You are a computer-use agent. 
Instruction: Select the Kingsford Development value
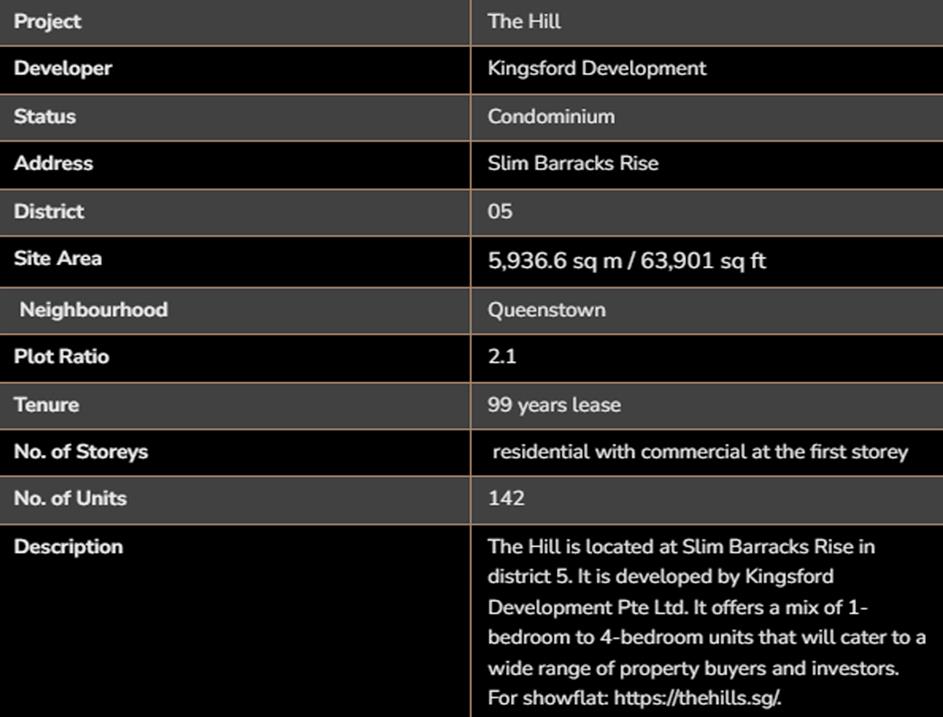click(x=597, y=68)
